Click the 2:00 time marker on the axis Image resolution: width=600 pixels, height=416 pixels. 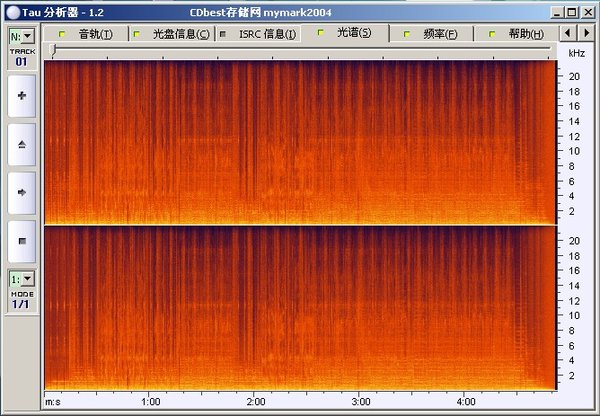(x=256, y=402)
